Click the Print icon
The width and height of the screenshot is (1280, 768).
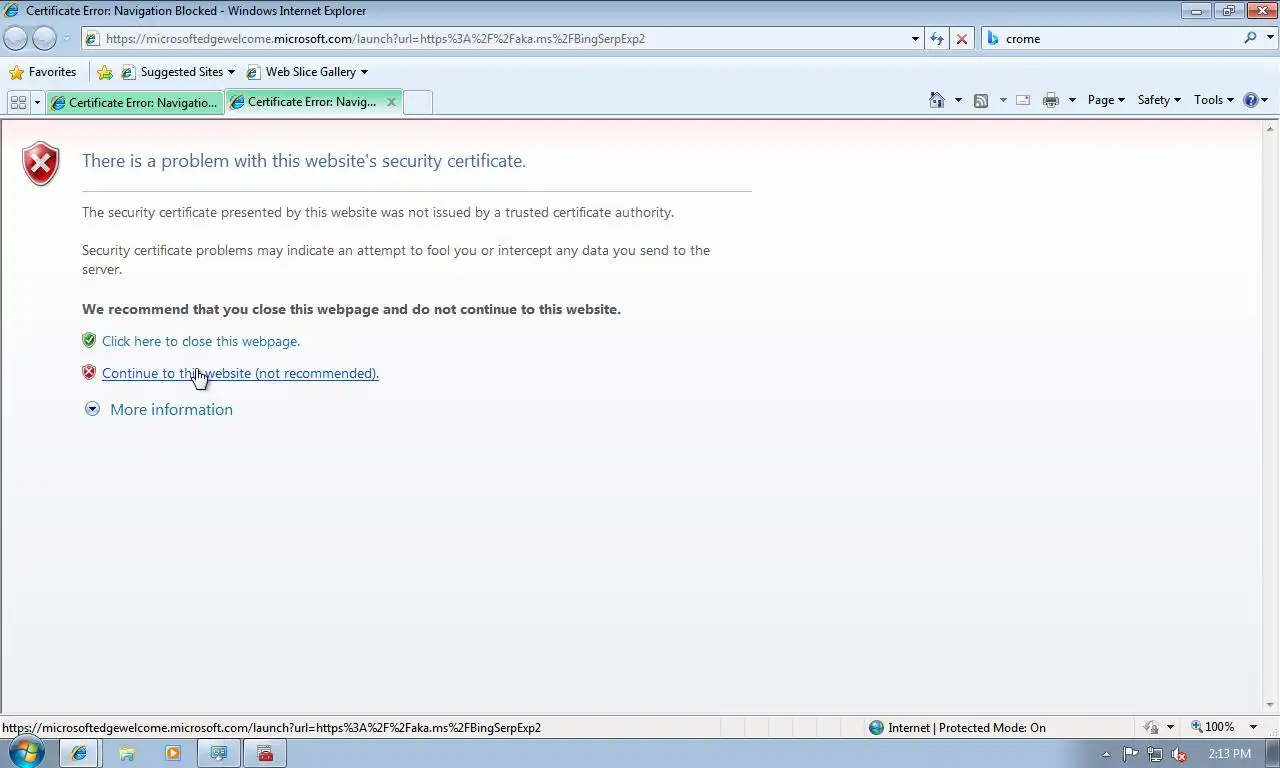[x=1051, y=100]
